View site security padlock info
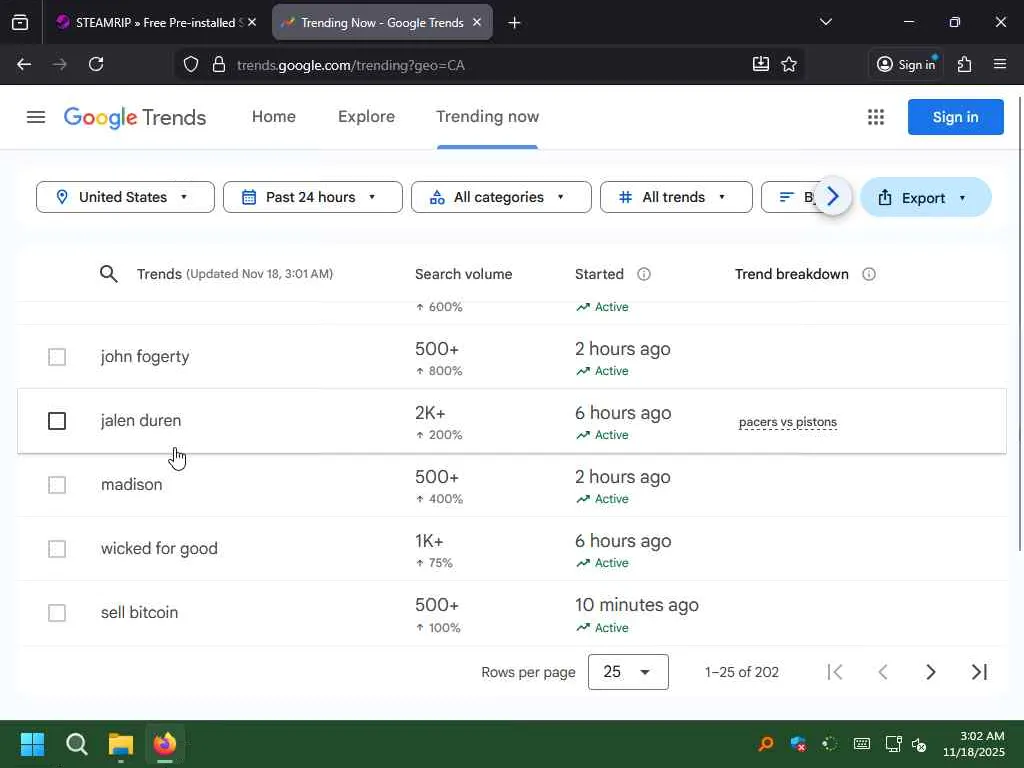Screen dimensions: 1024x768 pyautogui.click(x=219, y=65)
